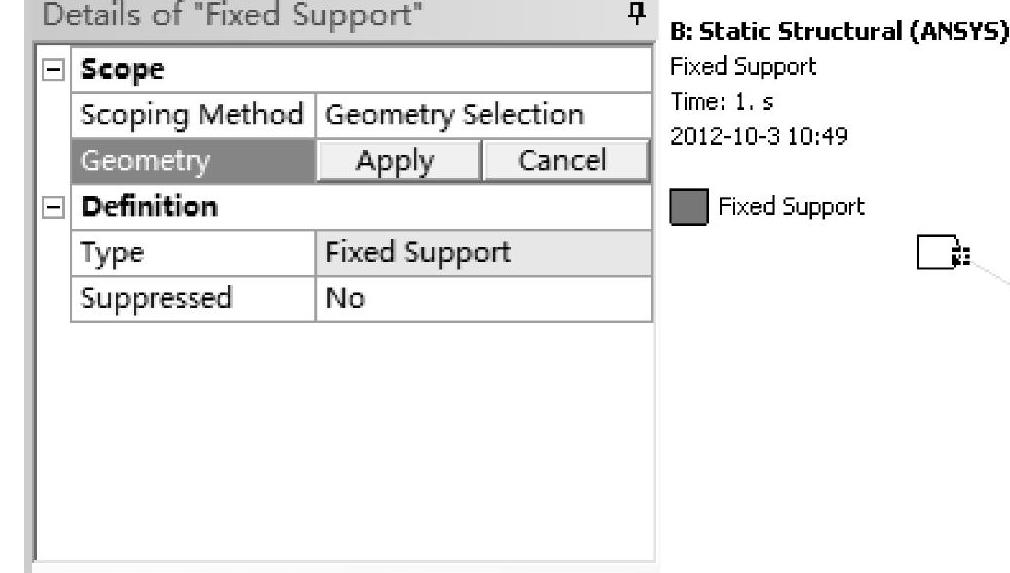This screenshot has height=573, width=1010.
Task: Click the Scoping Method property label
Action: (x=192, y=115)
